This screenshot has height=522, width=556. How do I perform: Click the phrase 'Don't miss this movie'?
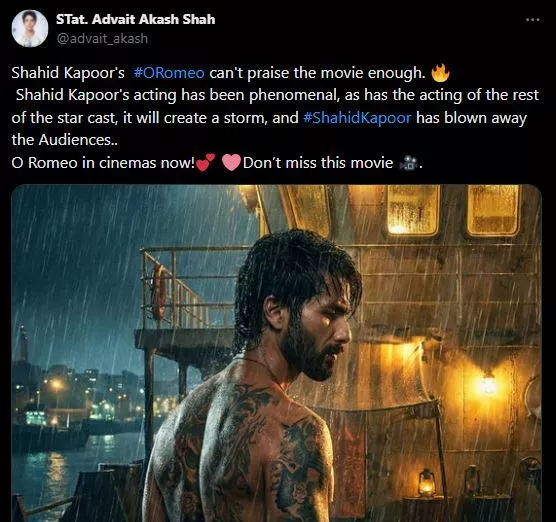click(x=318, y=163)
